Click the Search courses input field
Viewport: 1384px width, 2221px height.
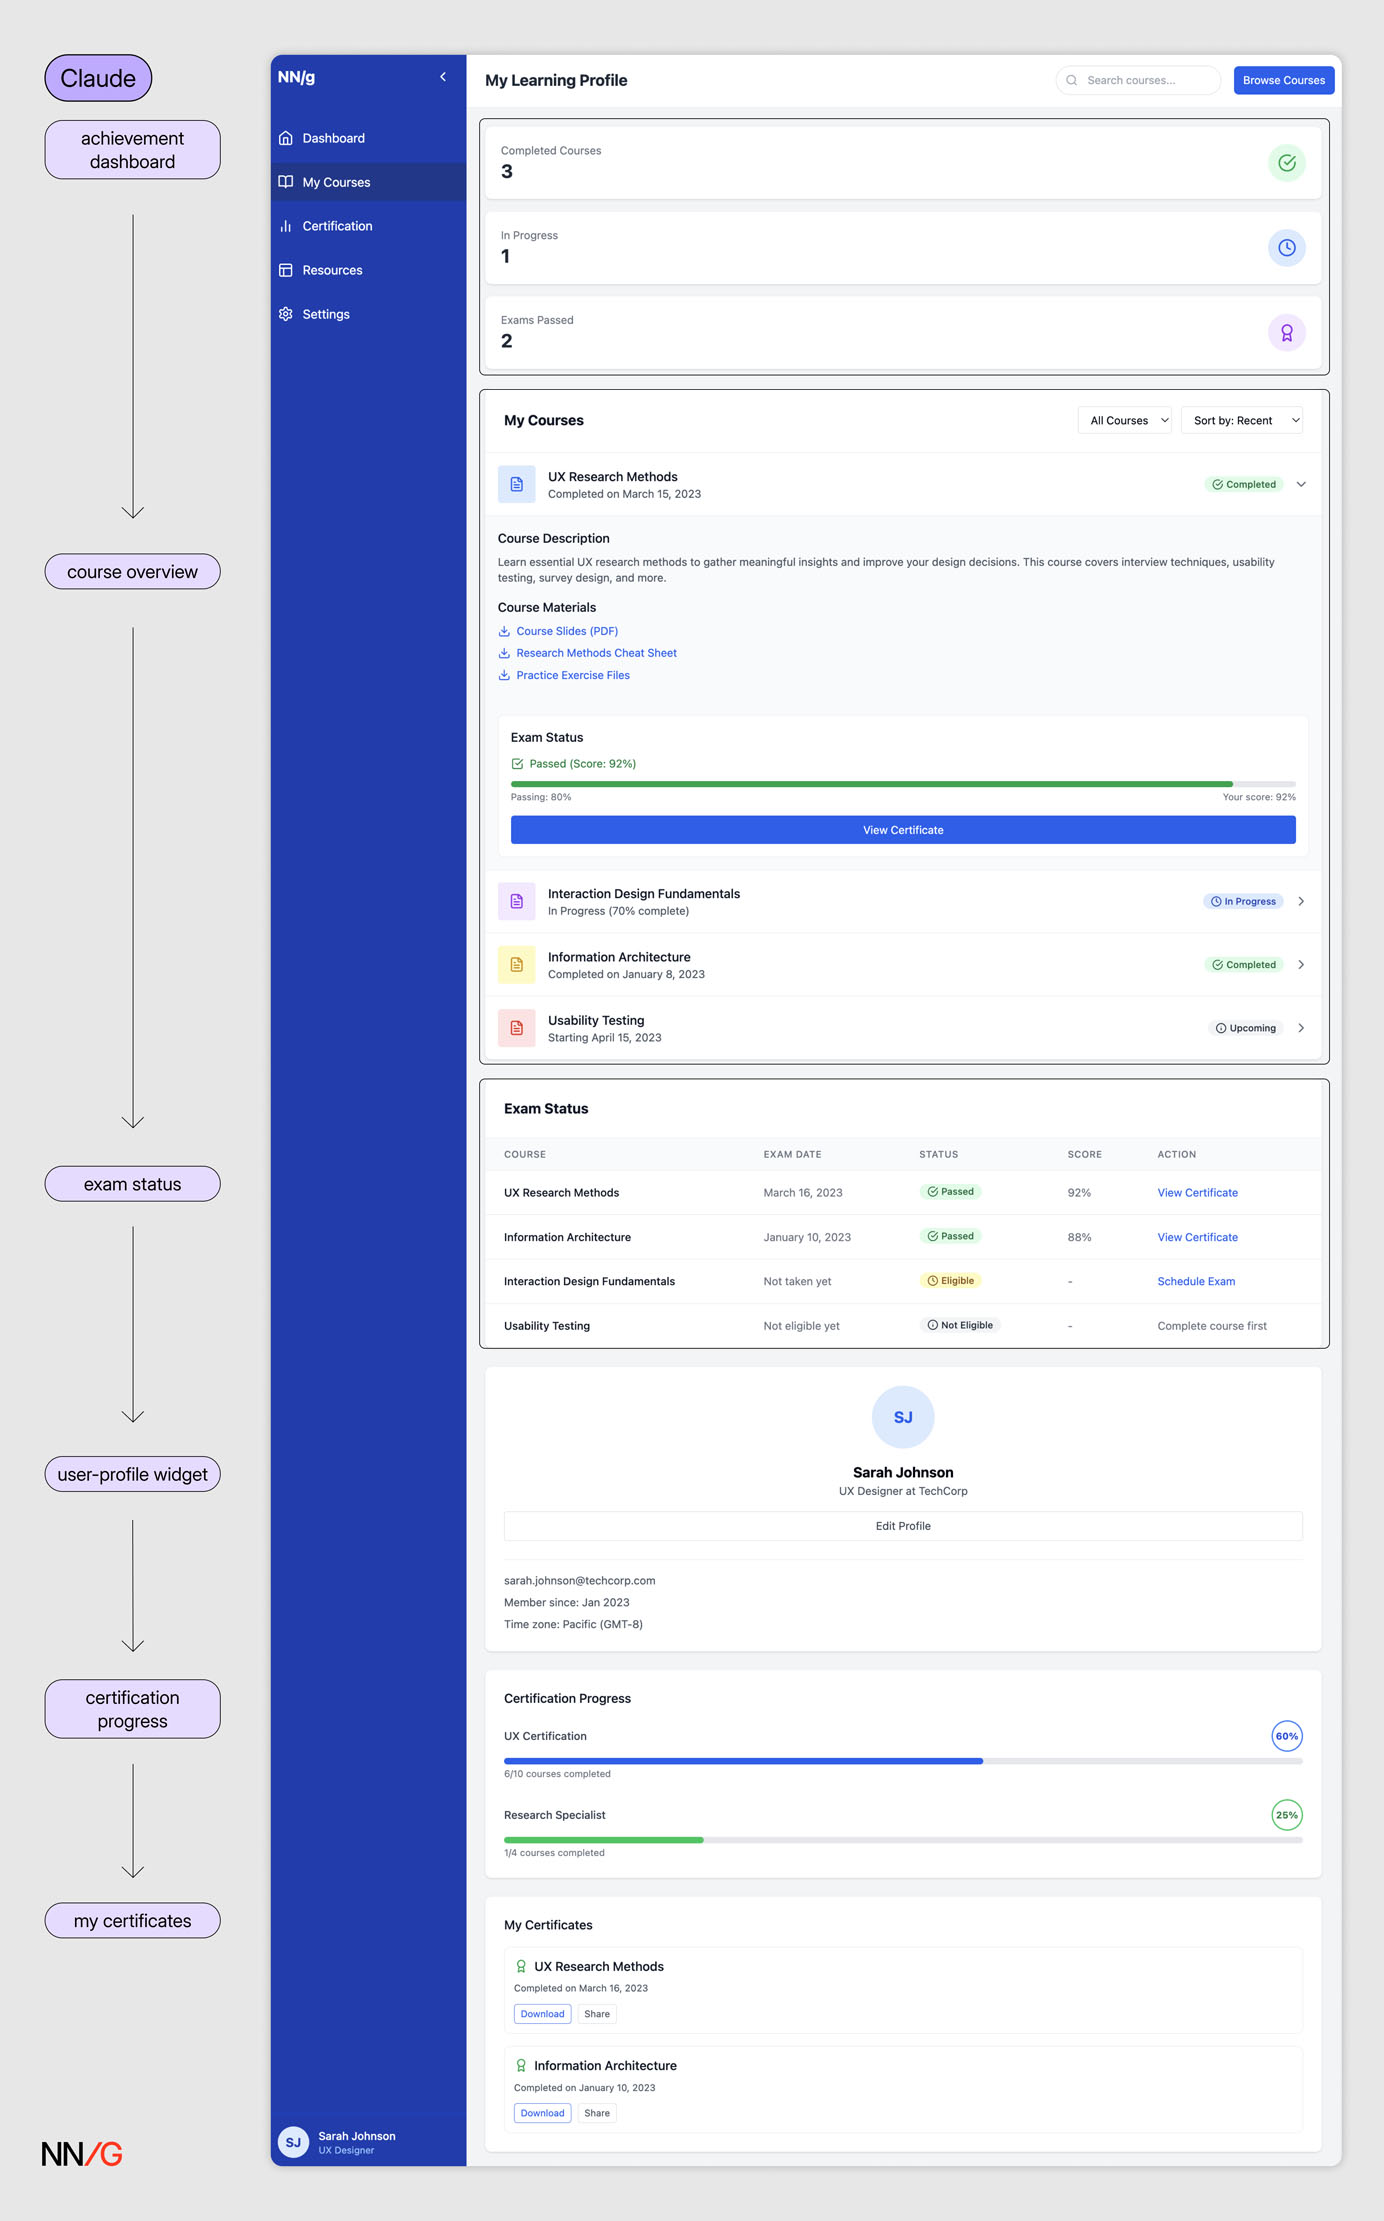pyautogui.click(x=1138, y=80)
